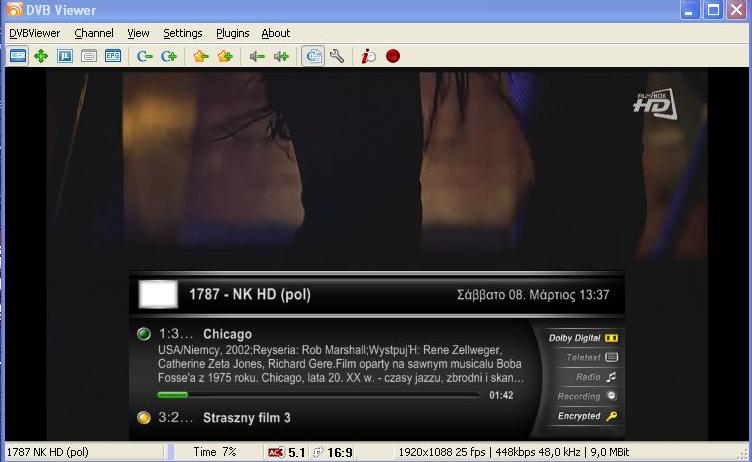Click the aspect ratio icon beside 16:9
This screenshot has height=462, width=752.
click(318, 452)
